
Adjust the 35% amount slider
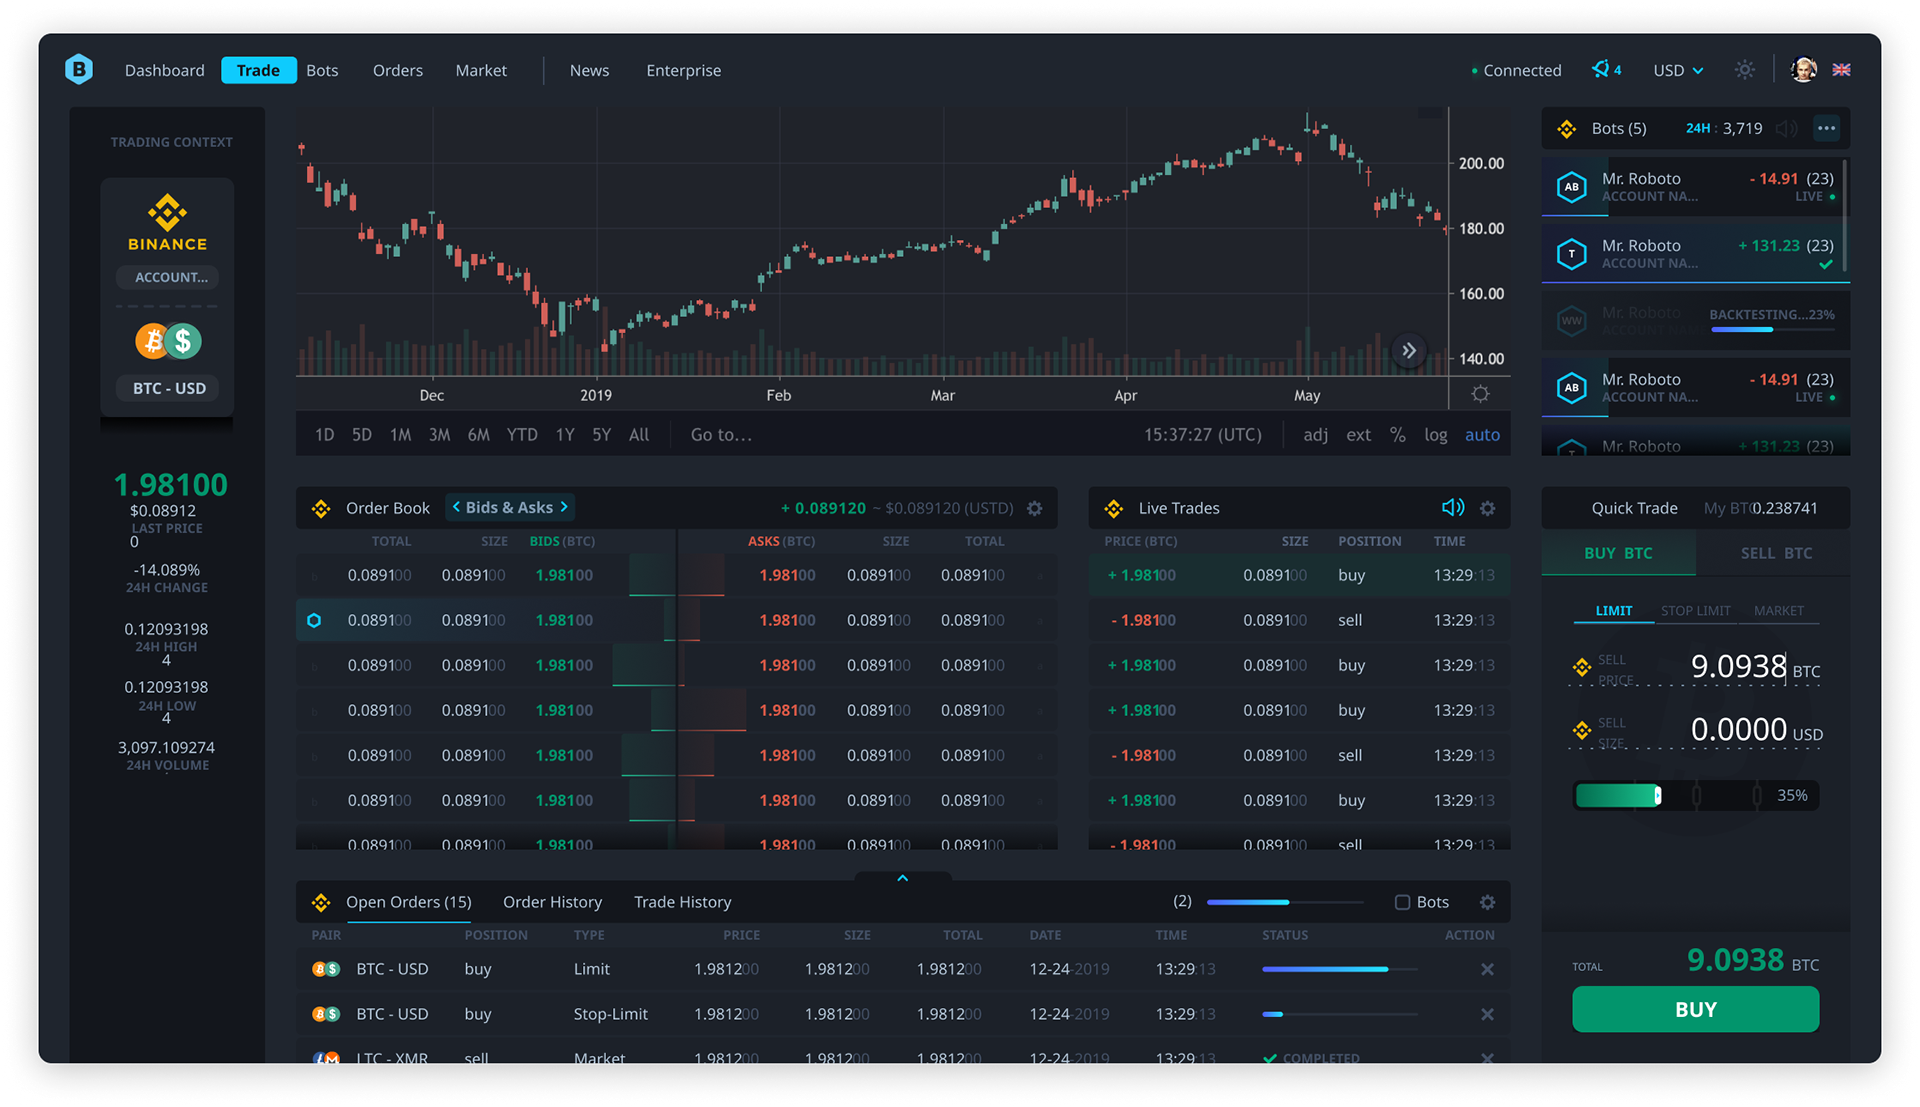(1658, 796)
